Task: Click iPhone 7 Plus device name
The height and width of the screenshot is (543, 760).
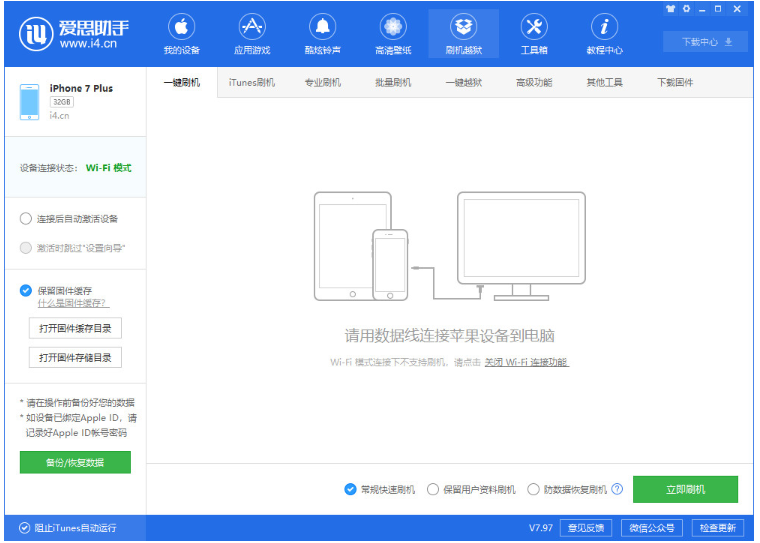Action: click(81, 88)
